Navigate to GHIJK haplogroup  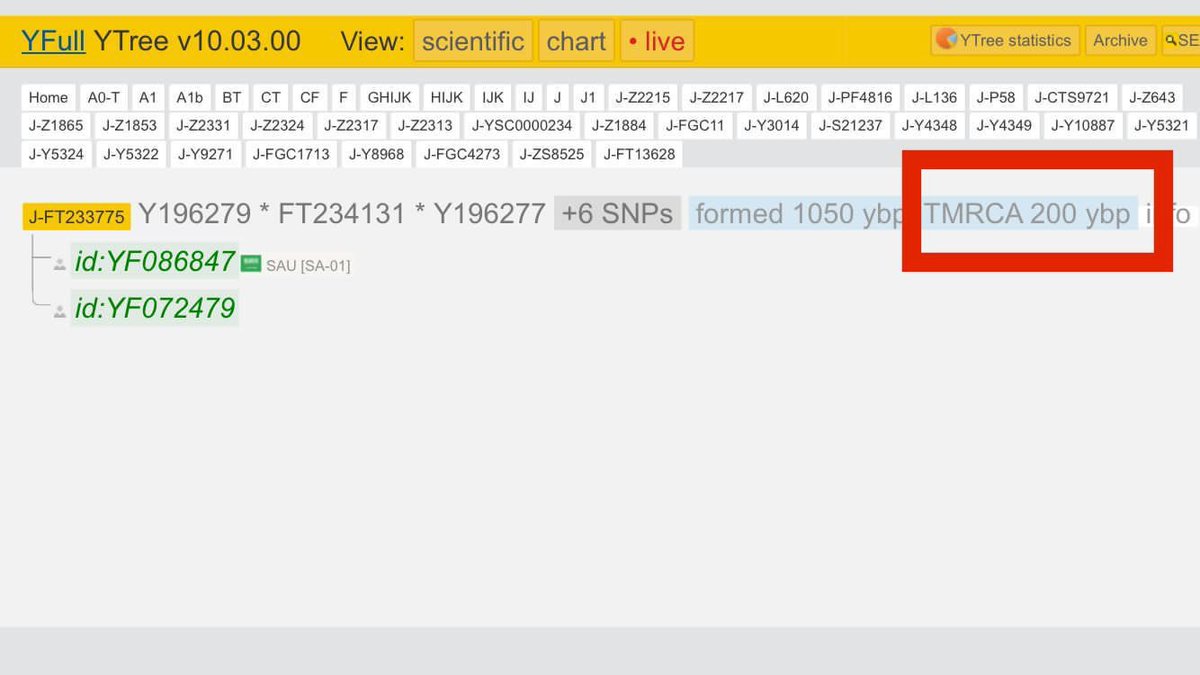pos(389,97)
